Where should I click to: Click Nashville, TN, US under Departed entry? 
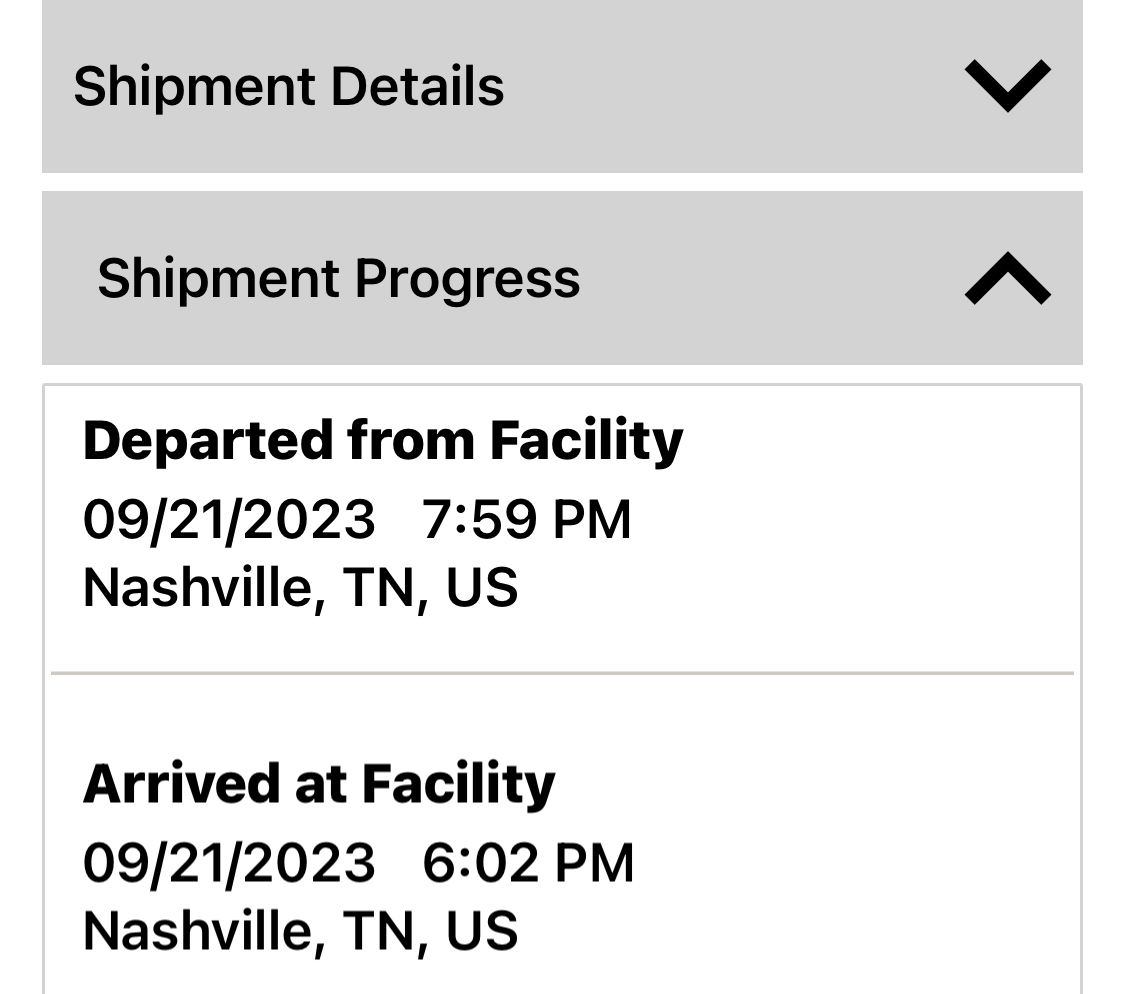coord(300,587)
